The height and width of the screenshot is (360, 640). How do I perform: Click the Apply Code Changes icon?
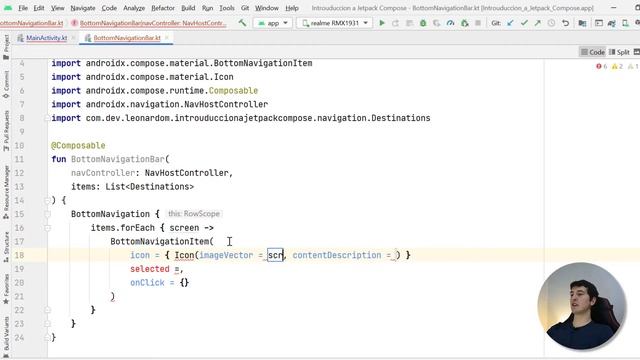coord(409,23)
